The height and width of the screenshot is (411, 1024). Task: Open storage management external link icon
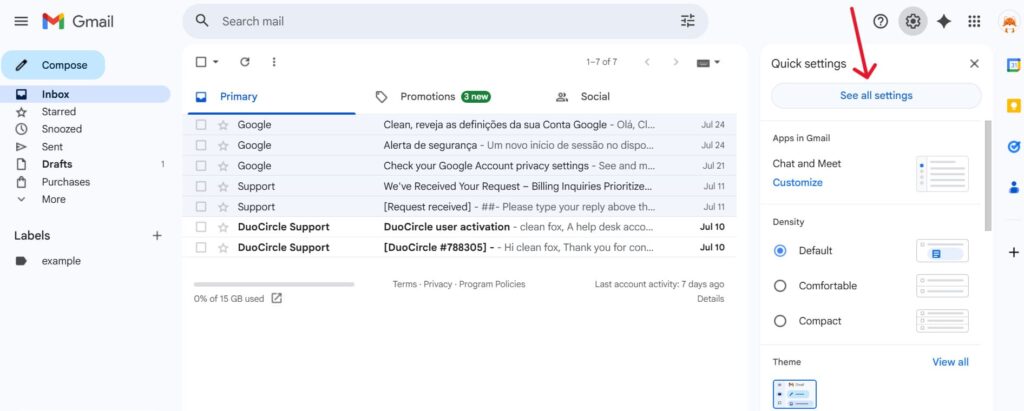point(277,298)
